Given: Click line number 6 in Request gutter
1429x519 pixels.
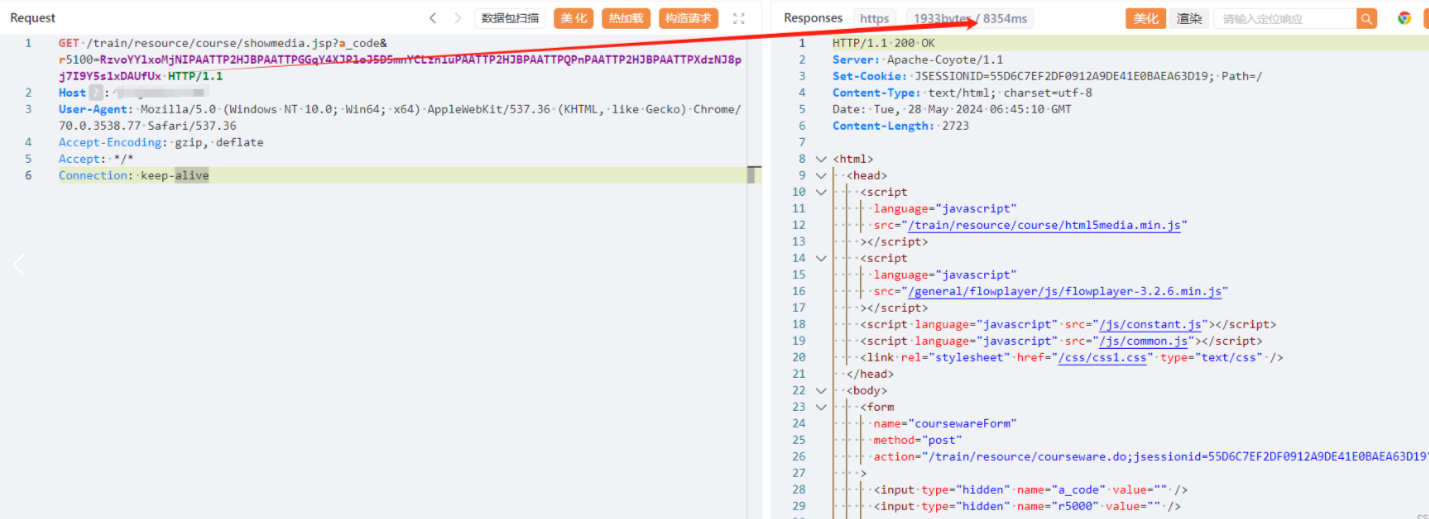Looking at the screenshot, I should 28,175.
